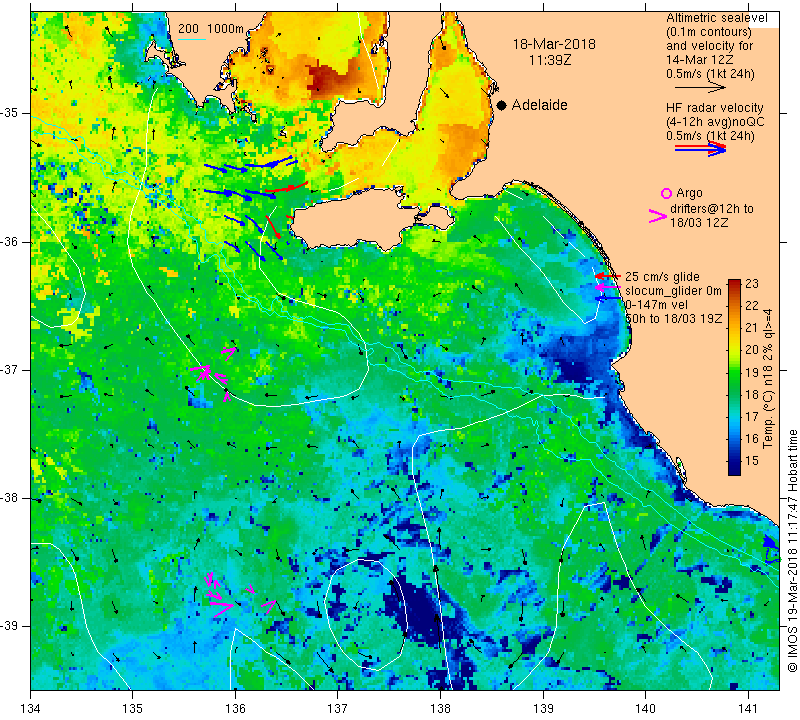800x720 pixels.
Task: Click the red-blue HF radar legend arrow
Action: [x=700, y=148]
